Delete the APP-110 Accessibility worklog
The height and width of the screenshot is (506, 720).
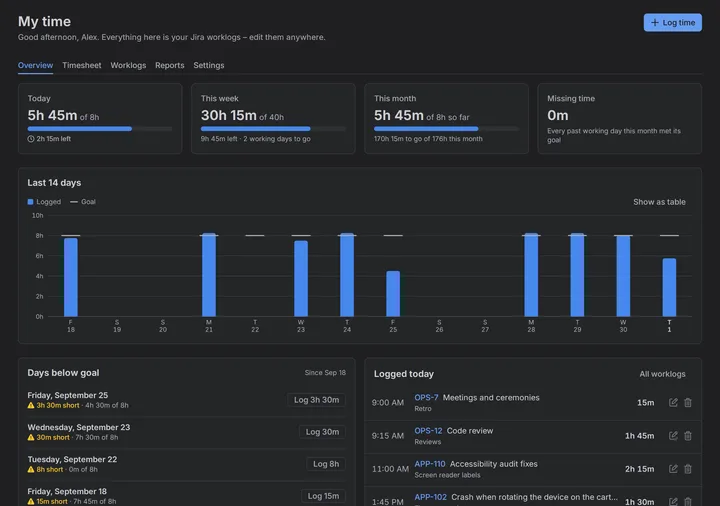pos(688,469)
